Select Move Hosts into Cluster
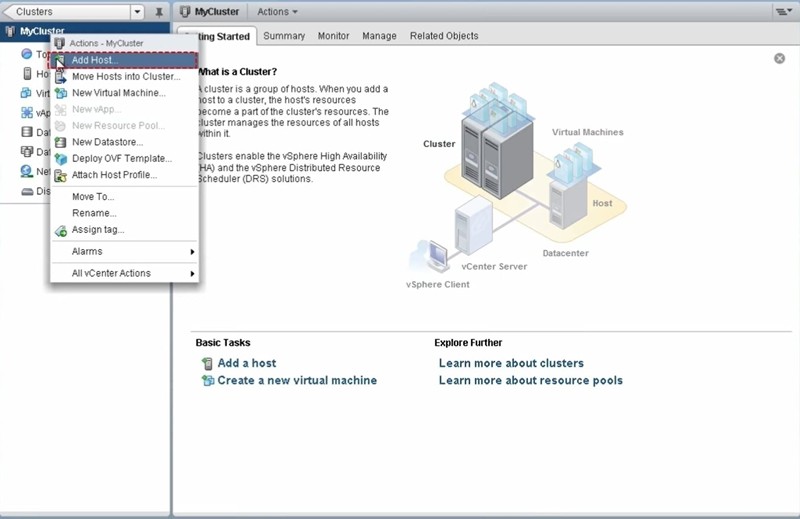 point(124,77)
